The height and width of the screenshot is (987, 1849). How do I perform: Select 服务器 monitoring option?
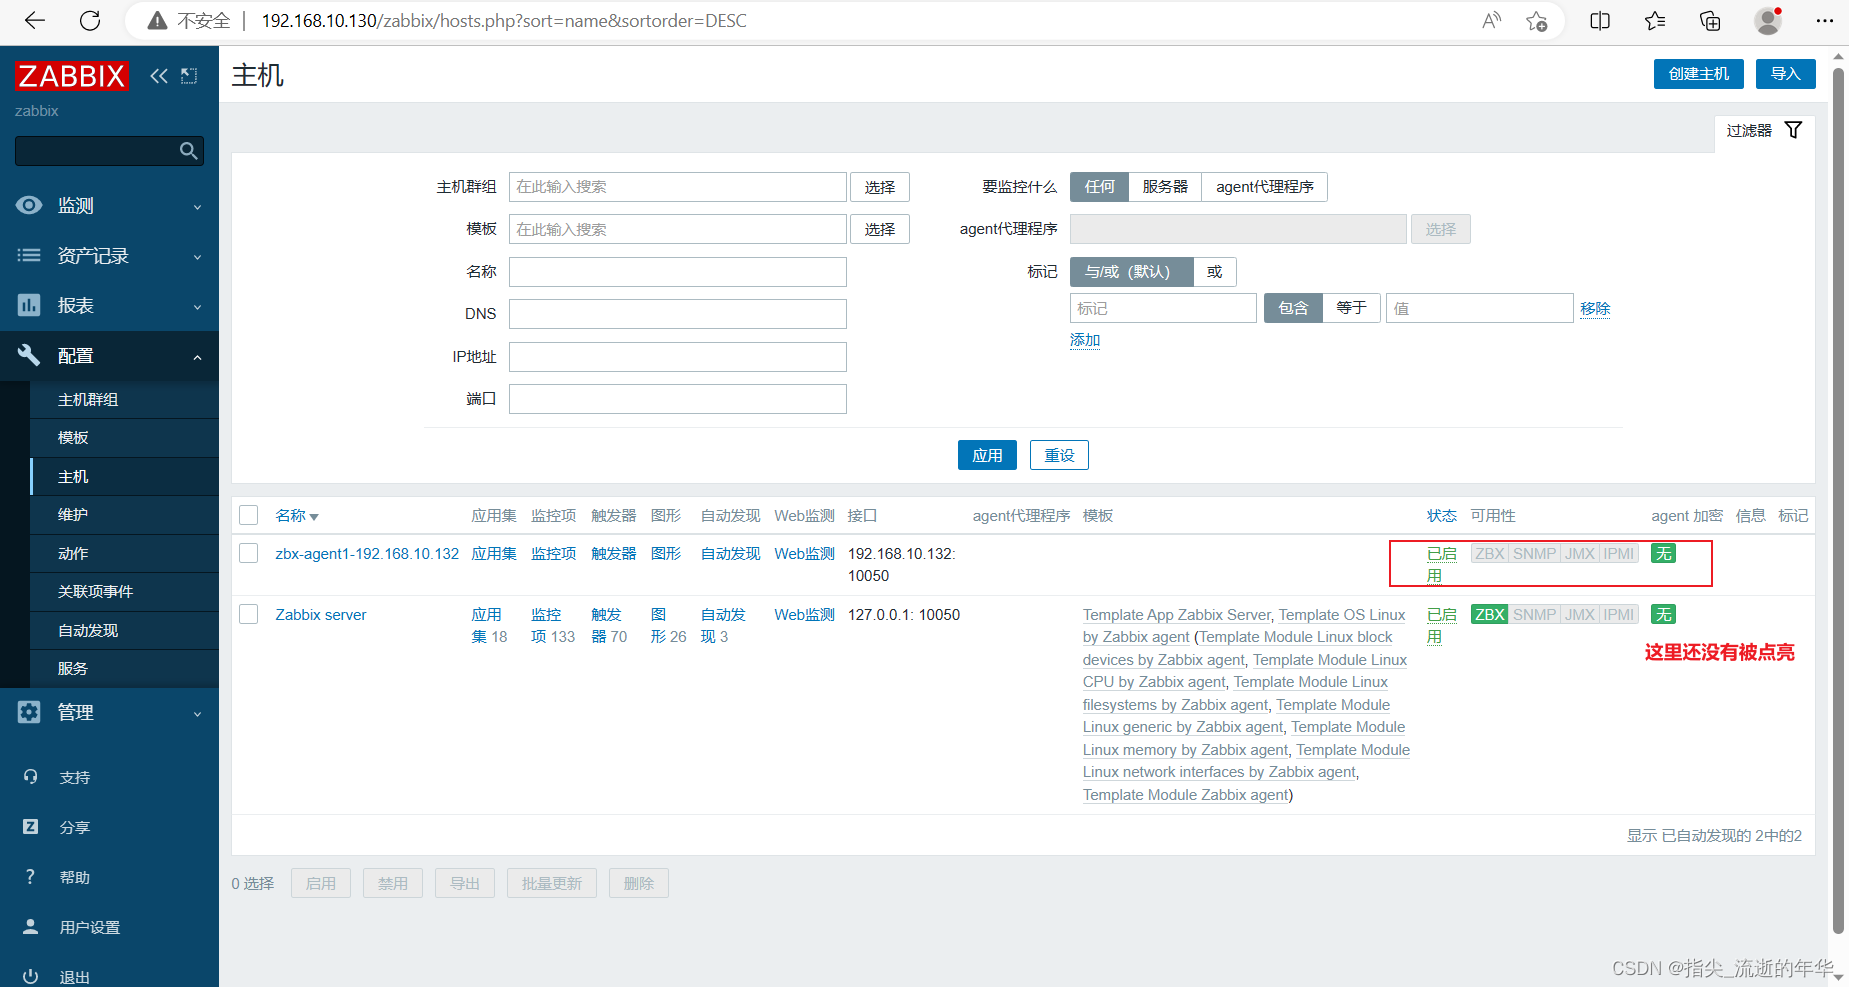[1165, 187]
